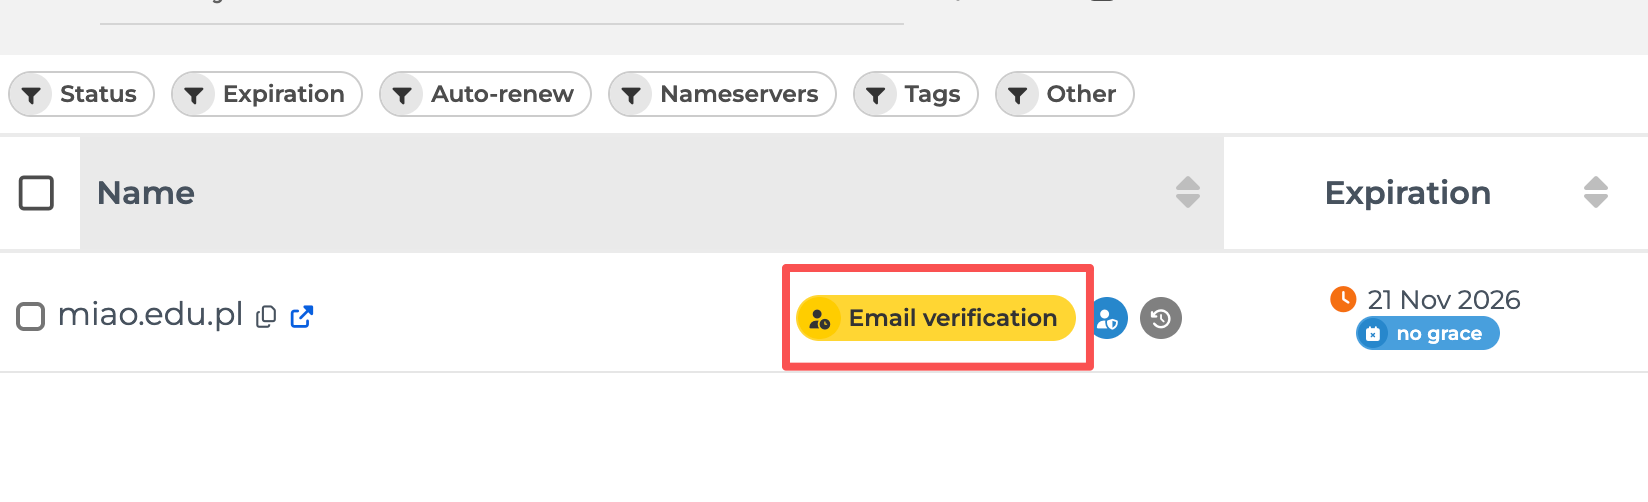Open the Nameservers filter dropdown
1648x502 pixels.
pos(722,95)
